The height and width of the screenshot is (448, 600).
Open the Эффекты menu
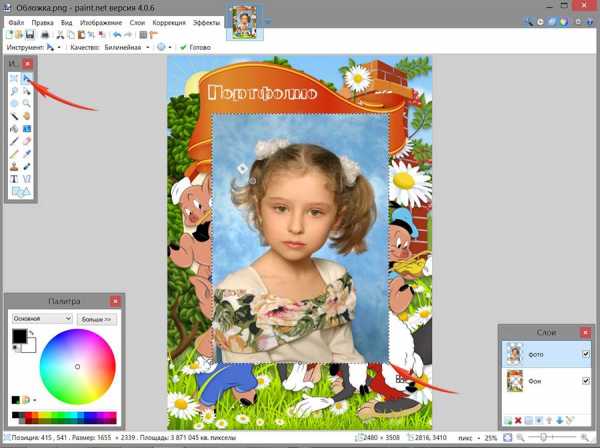click(207, 23)
